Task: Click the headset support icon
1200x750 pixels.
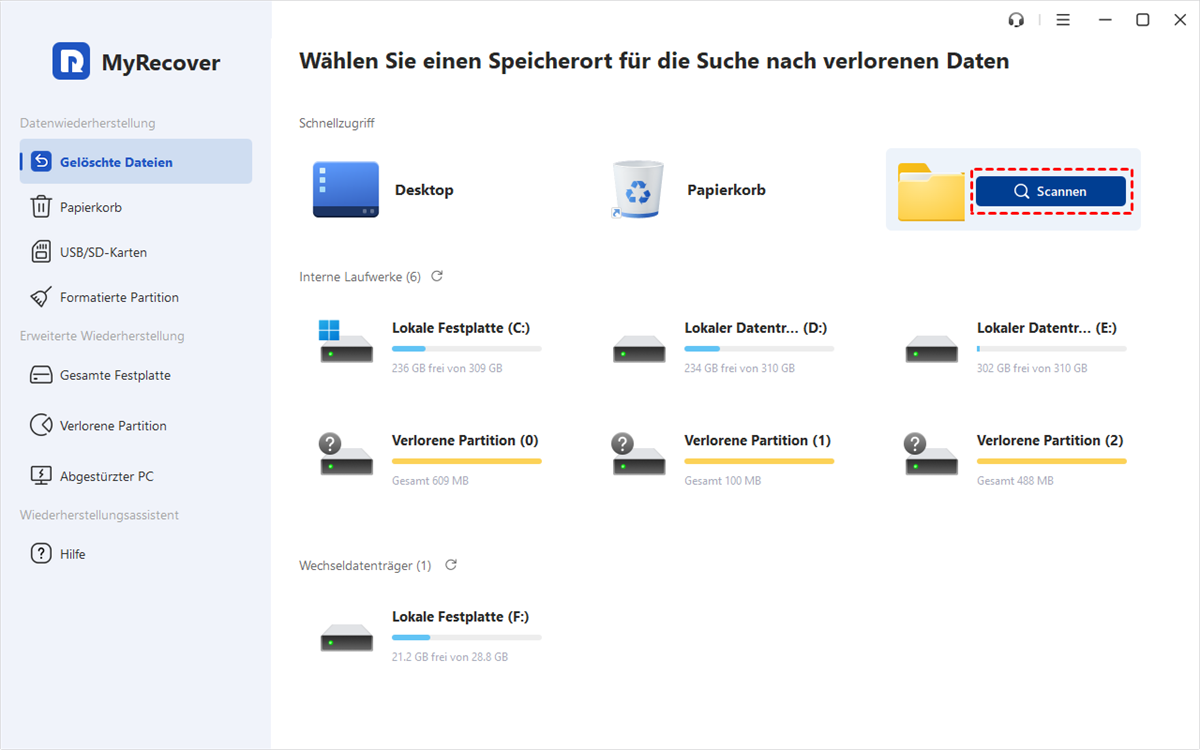Action: [1017, 20]
